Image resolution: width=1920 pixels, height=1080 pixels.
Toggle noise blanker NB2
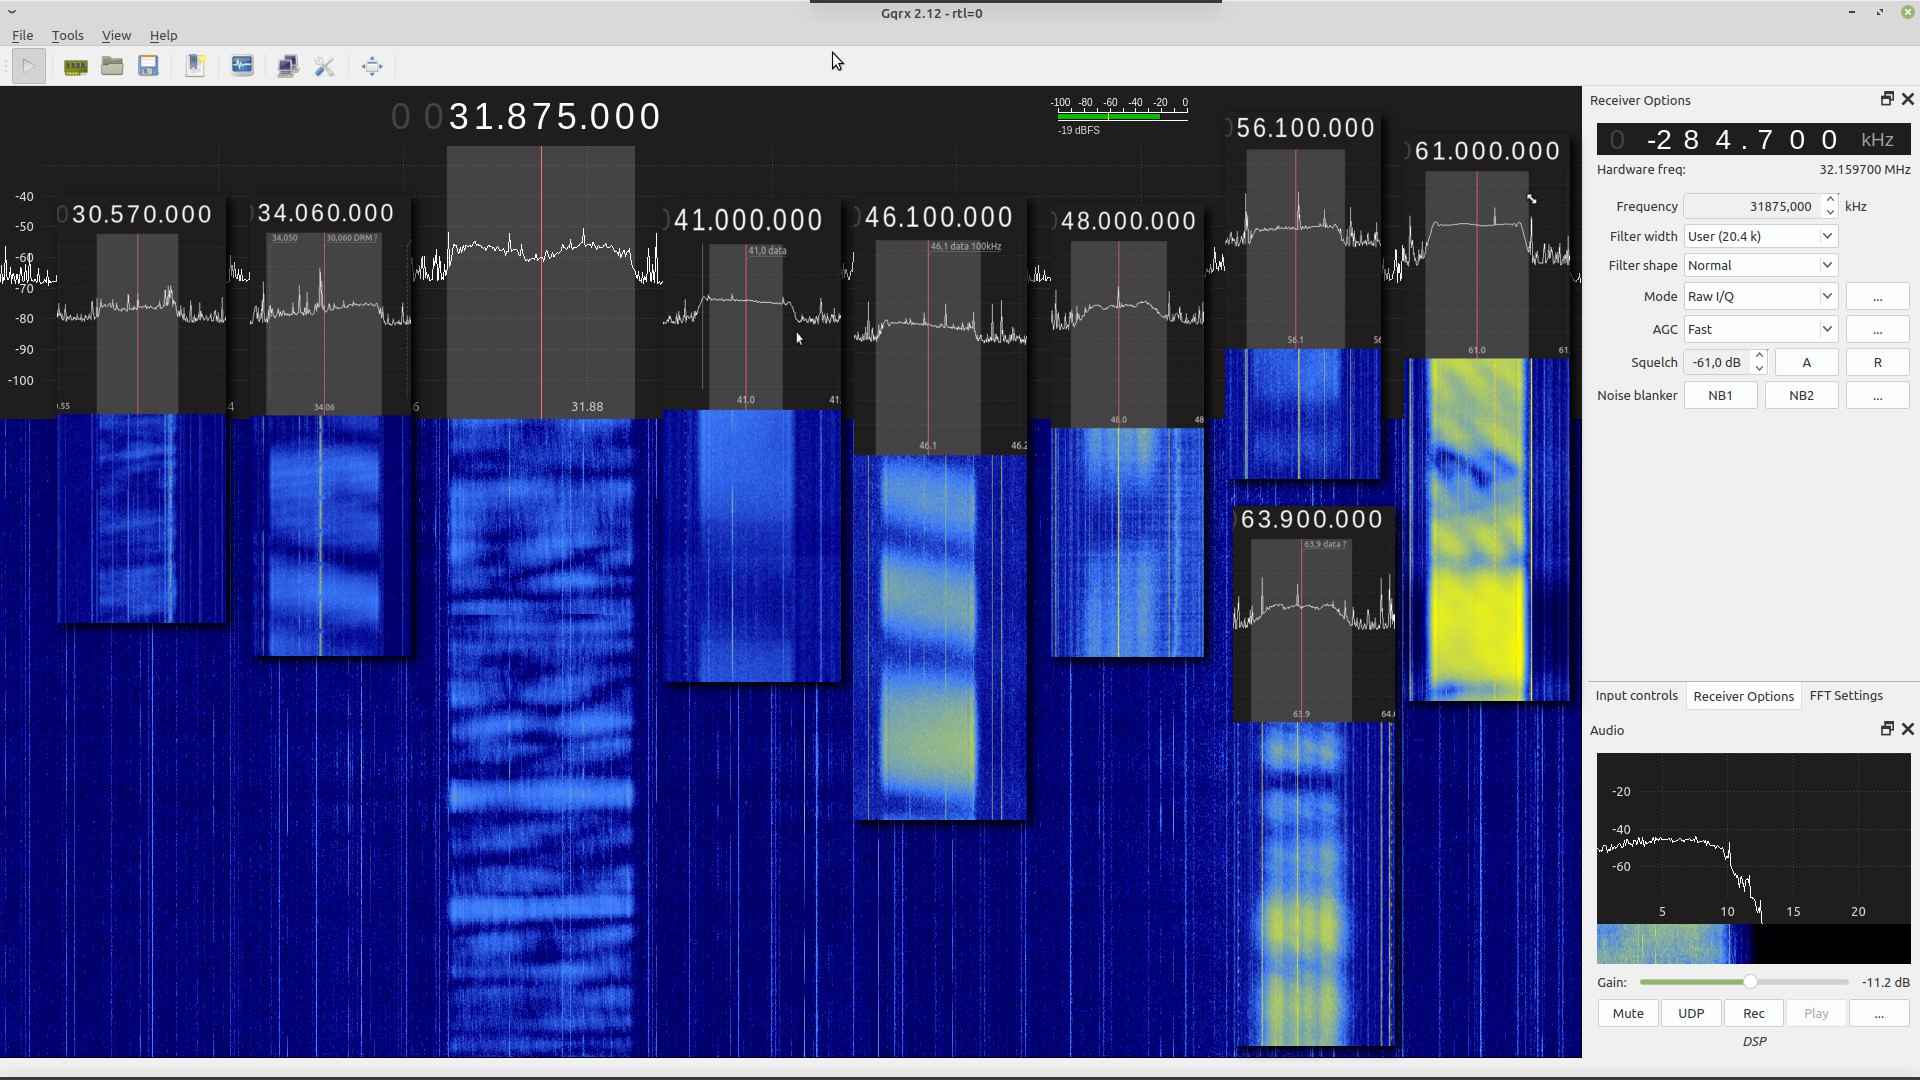click(x=1801, y=396)
